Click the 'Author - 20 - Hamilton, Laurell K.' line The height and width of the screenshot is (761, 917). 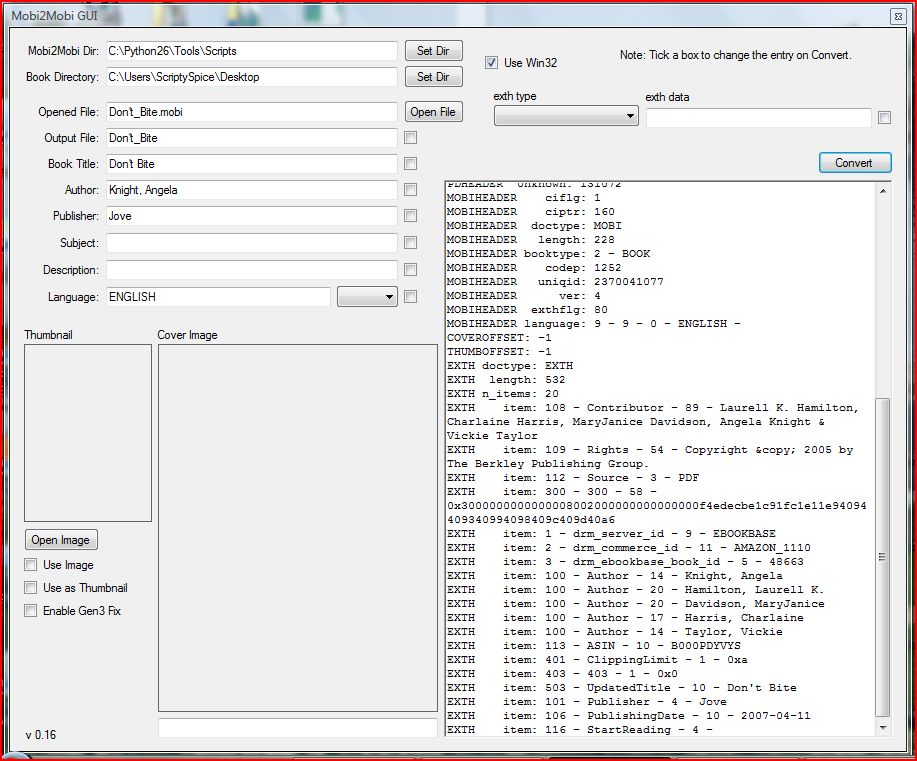[636, 590]
